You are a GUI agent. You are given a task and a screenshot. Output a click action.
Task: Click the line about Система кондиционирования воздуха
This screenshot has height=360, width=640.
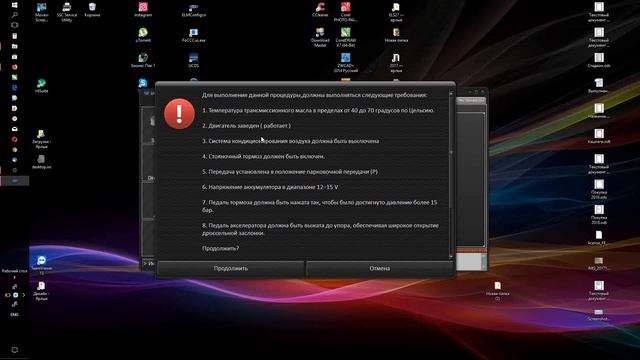(291, 141)
